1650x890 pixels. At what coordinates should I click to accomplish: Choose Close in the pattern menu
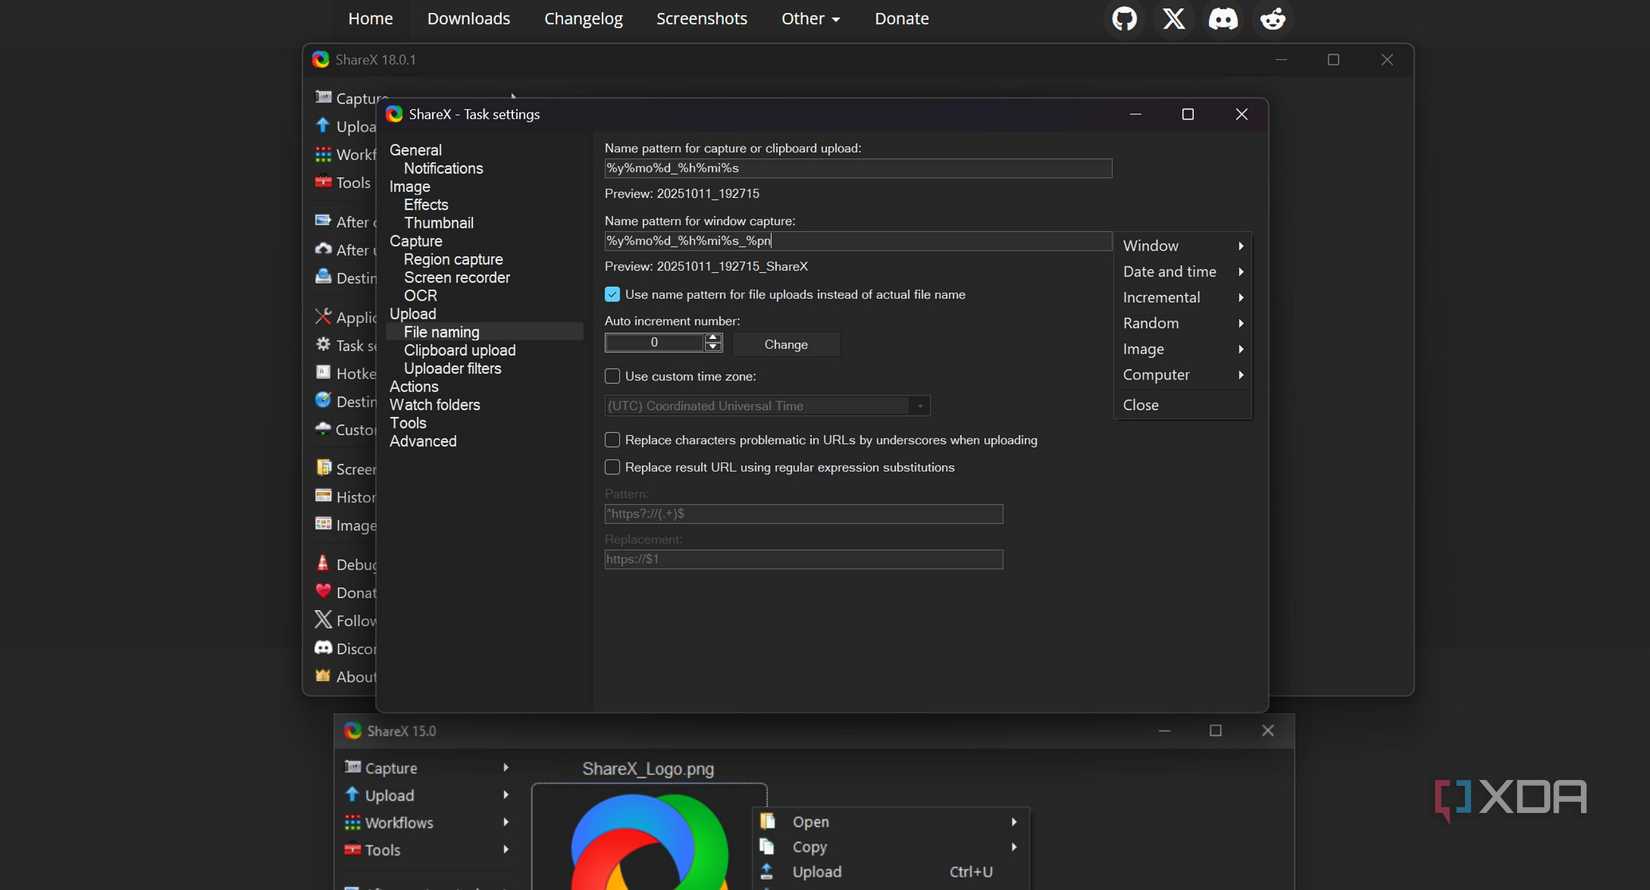pyautogui.click(x=1183, y=404)
